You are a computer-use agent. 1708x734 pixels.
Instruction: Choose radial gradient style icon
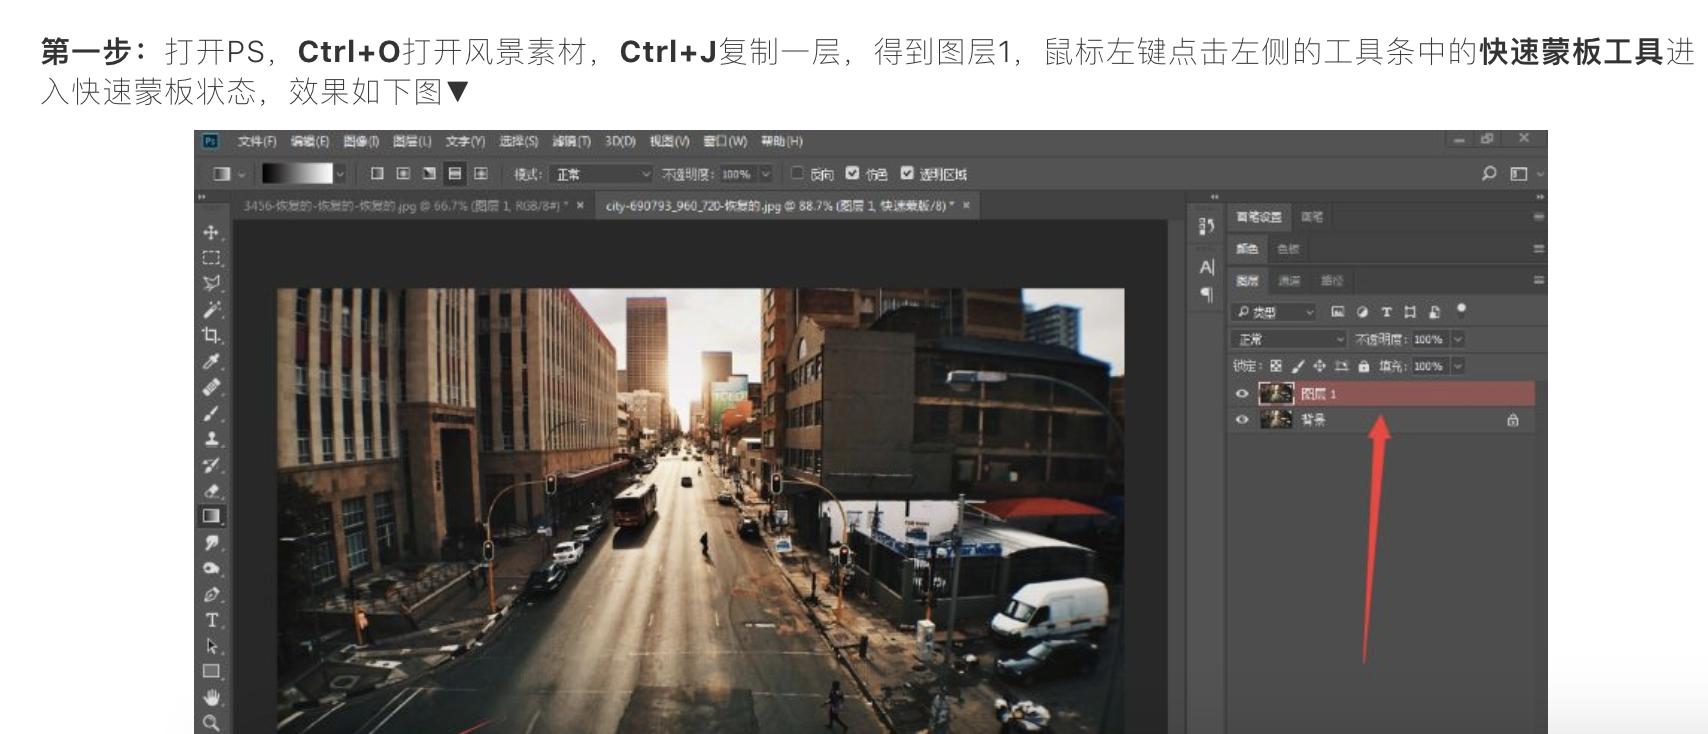[403, 173]
